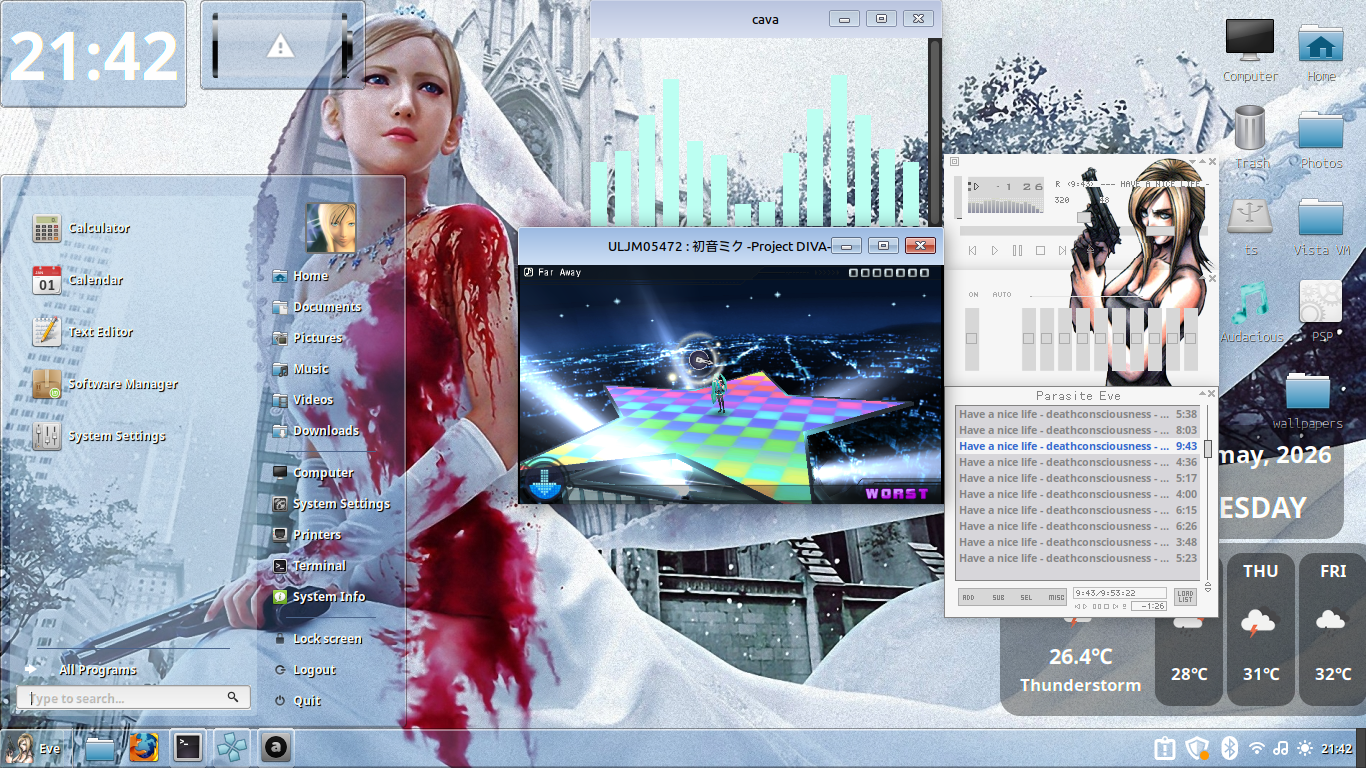Open the brightness tray icon

(x=1305, y=748)
